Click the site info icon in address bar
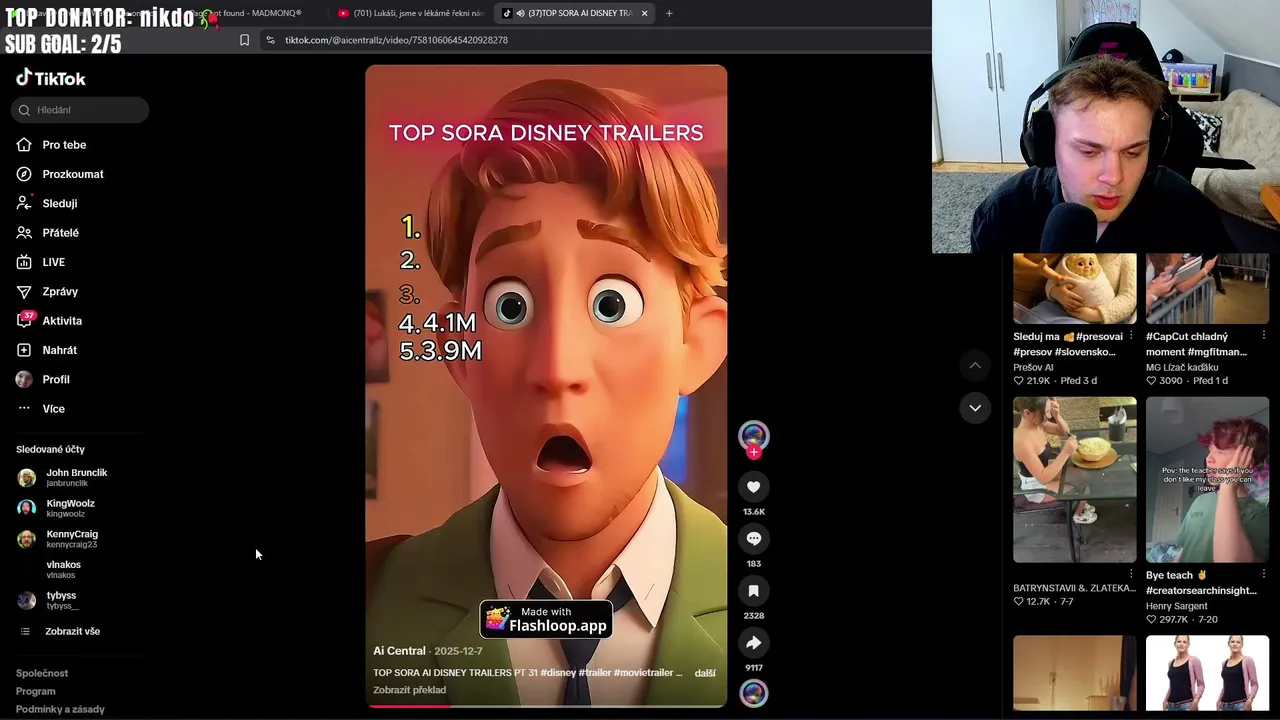The height and width of the screenshot is (720, 1280). pyautogui.click(x=270, y=40)
